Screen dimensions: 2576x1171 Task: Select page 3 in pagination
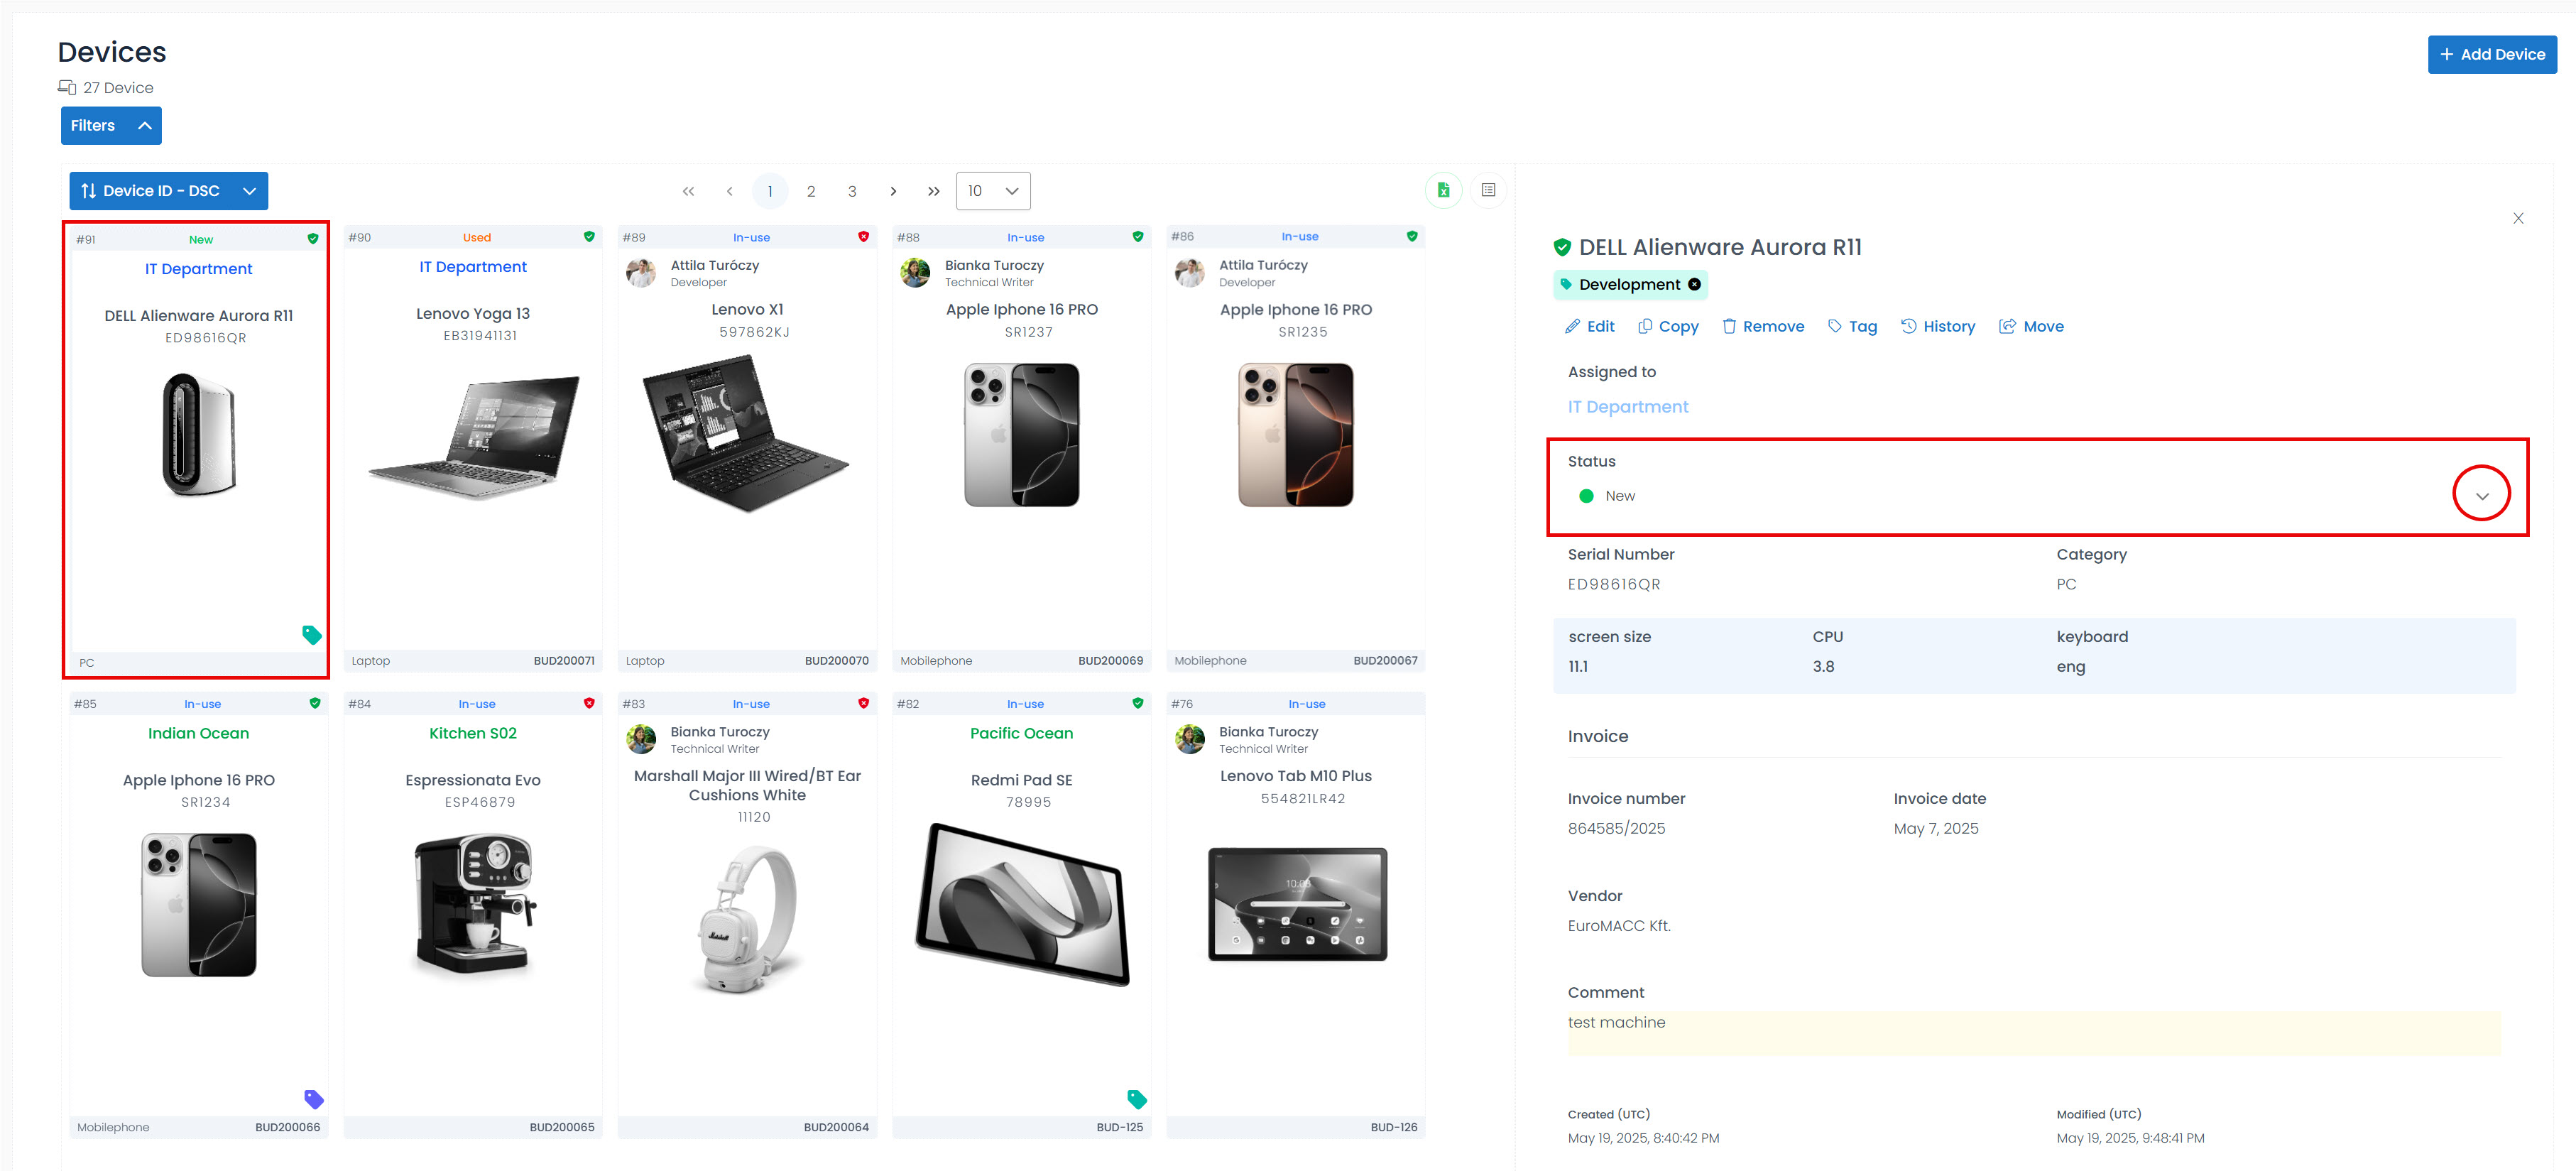pyautogui.click(x=852, y=191)
